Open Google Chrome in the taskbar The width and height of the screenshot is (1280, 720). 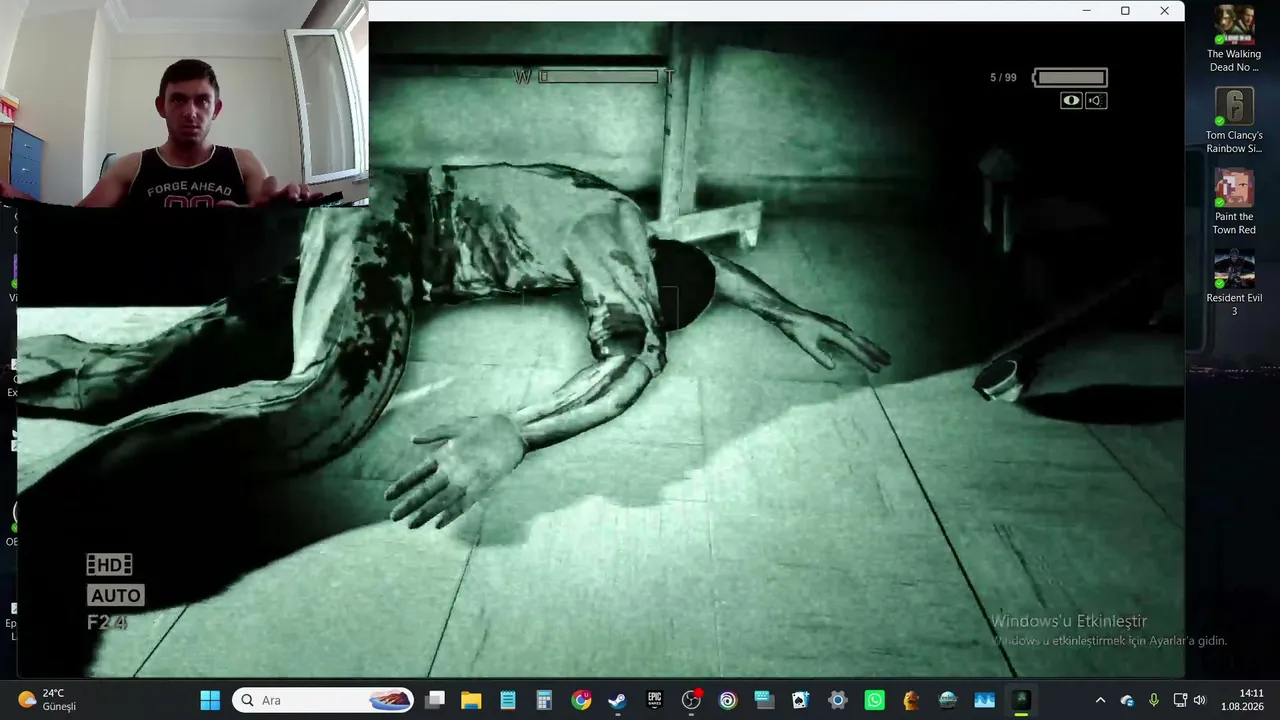pos(581,700)
